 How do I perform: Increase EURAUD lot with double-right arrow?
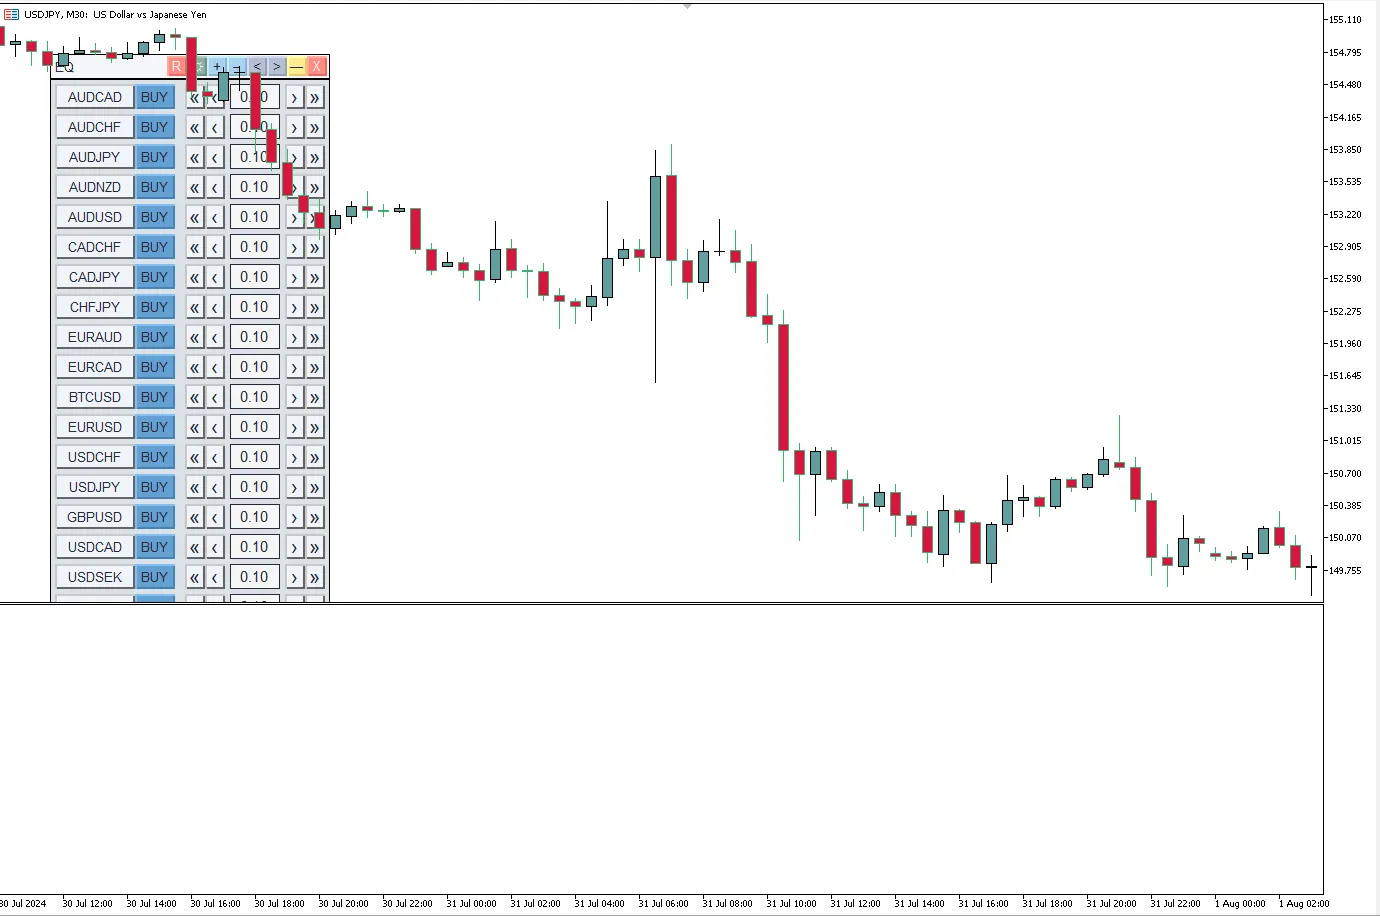click(x=314, y=337)
